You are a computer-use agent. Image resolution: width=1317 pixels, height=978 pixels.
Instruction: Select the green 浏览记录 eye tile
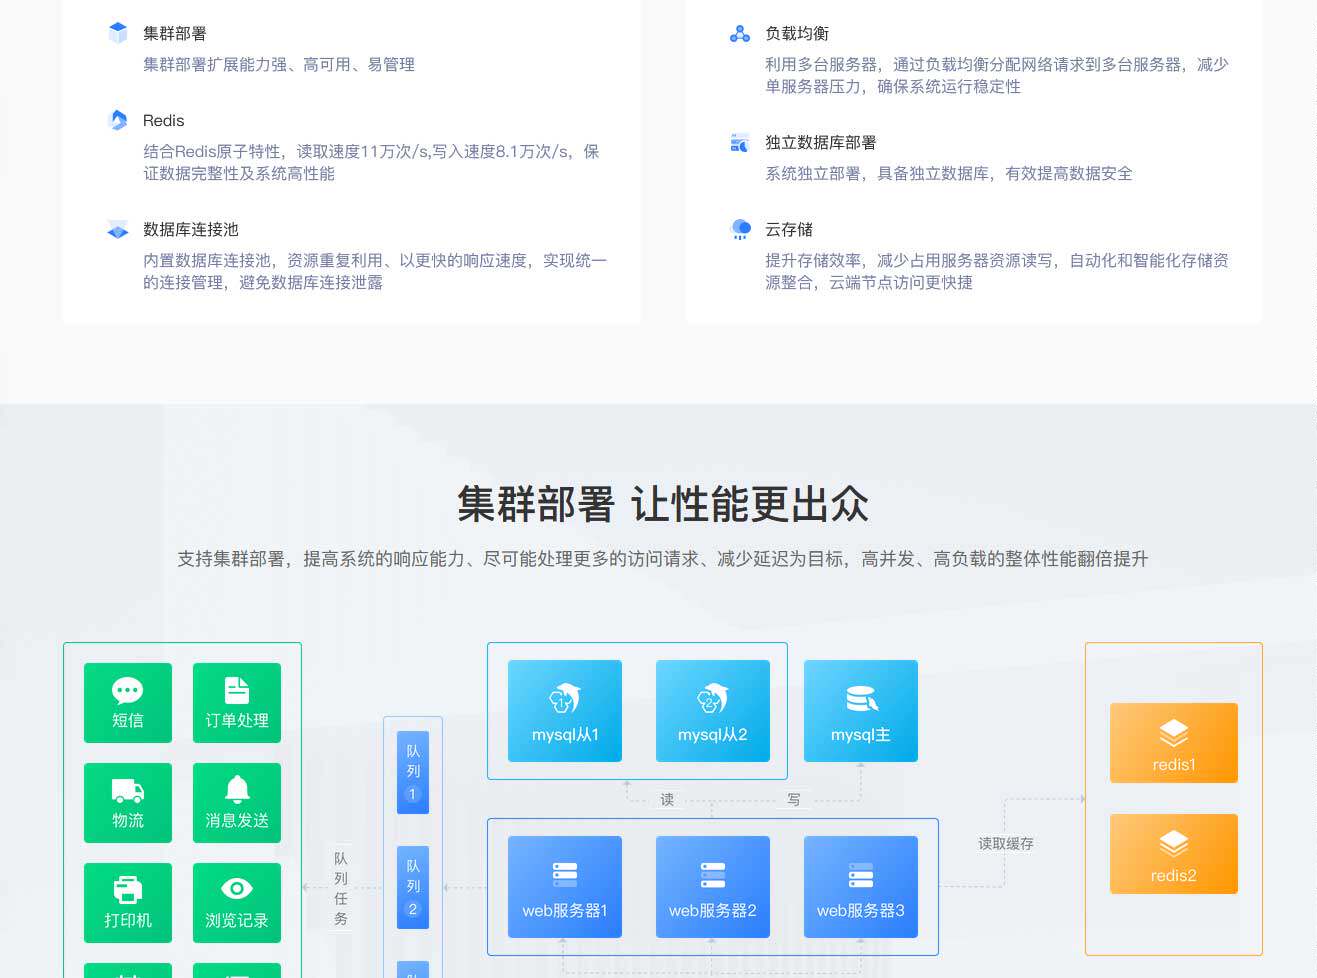click(x=237, y=903)
